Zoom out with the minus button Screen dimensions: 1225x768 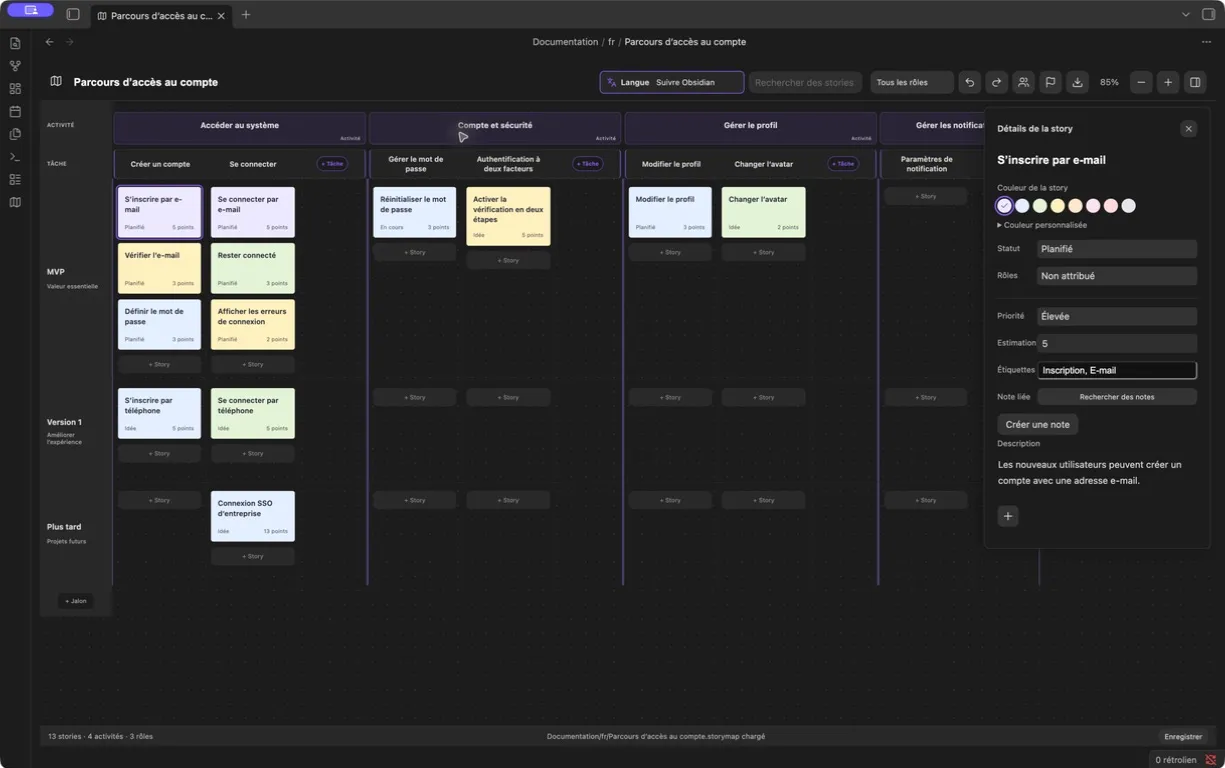(x=1141, y=82)
